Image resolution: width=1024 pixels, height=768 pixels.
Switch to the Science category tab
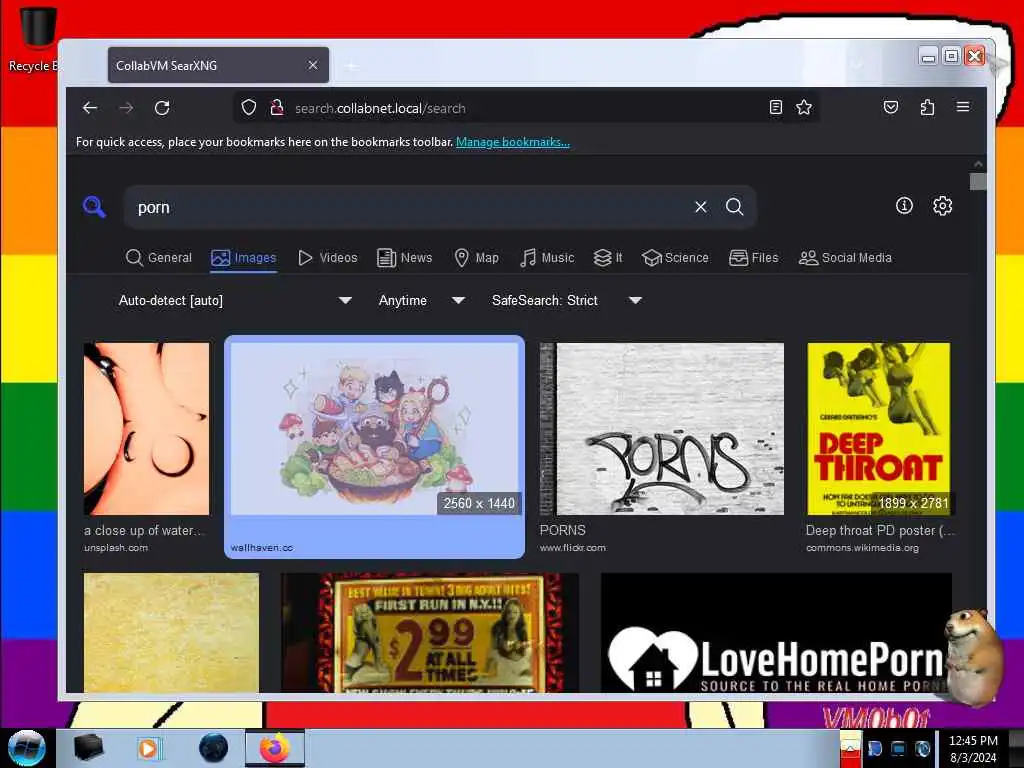click(675, 257)
